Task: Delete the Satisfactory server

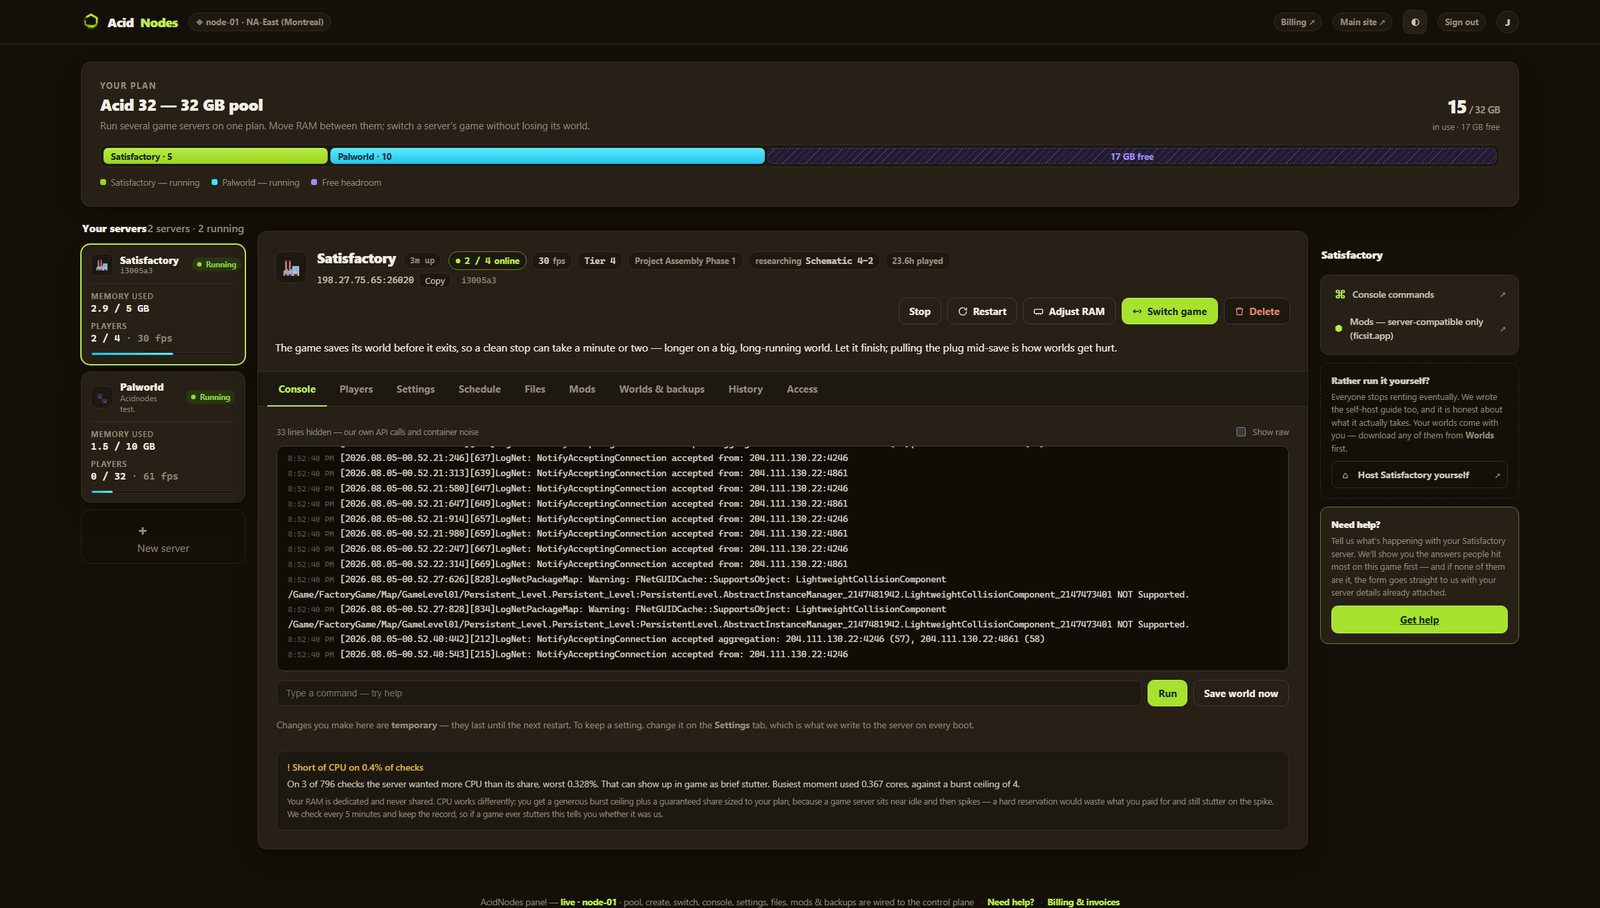Action: pyautogui.click(x=1257, y=311)
